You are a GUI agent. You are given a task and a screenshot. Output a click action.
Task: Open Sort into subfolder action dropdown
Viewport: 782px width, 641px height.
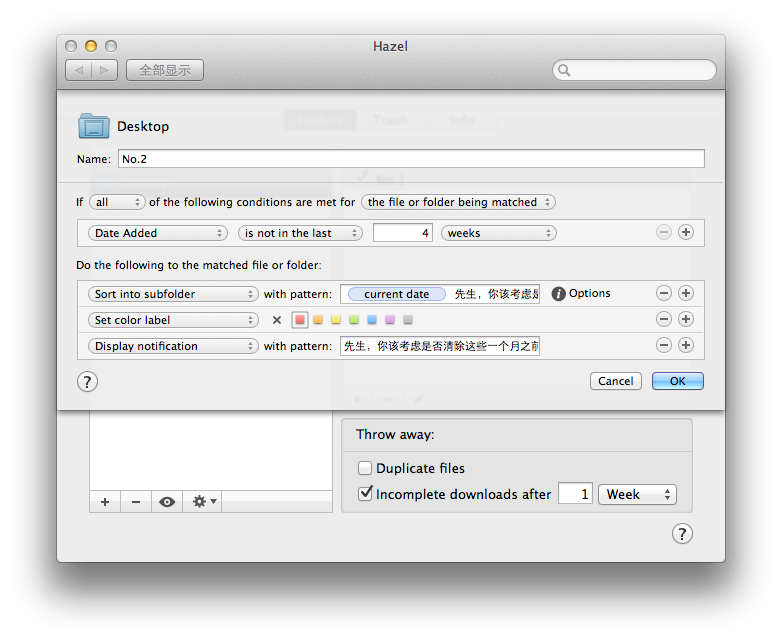(173, 294)
